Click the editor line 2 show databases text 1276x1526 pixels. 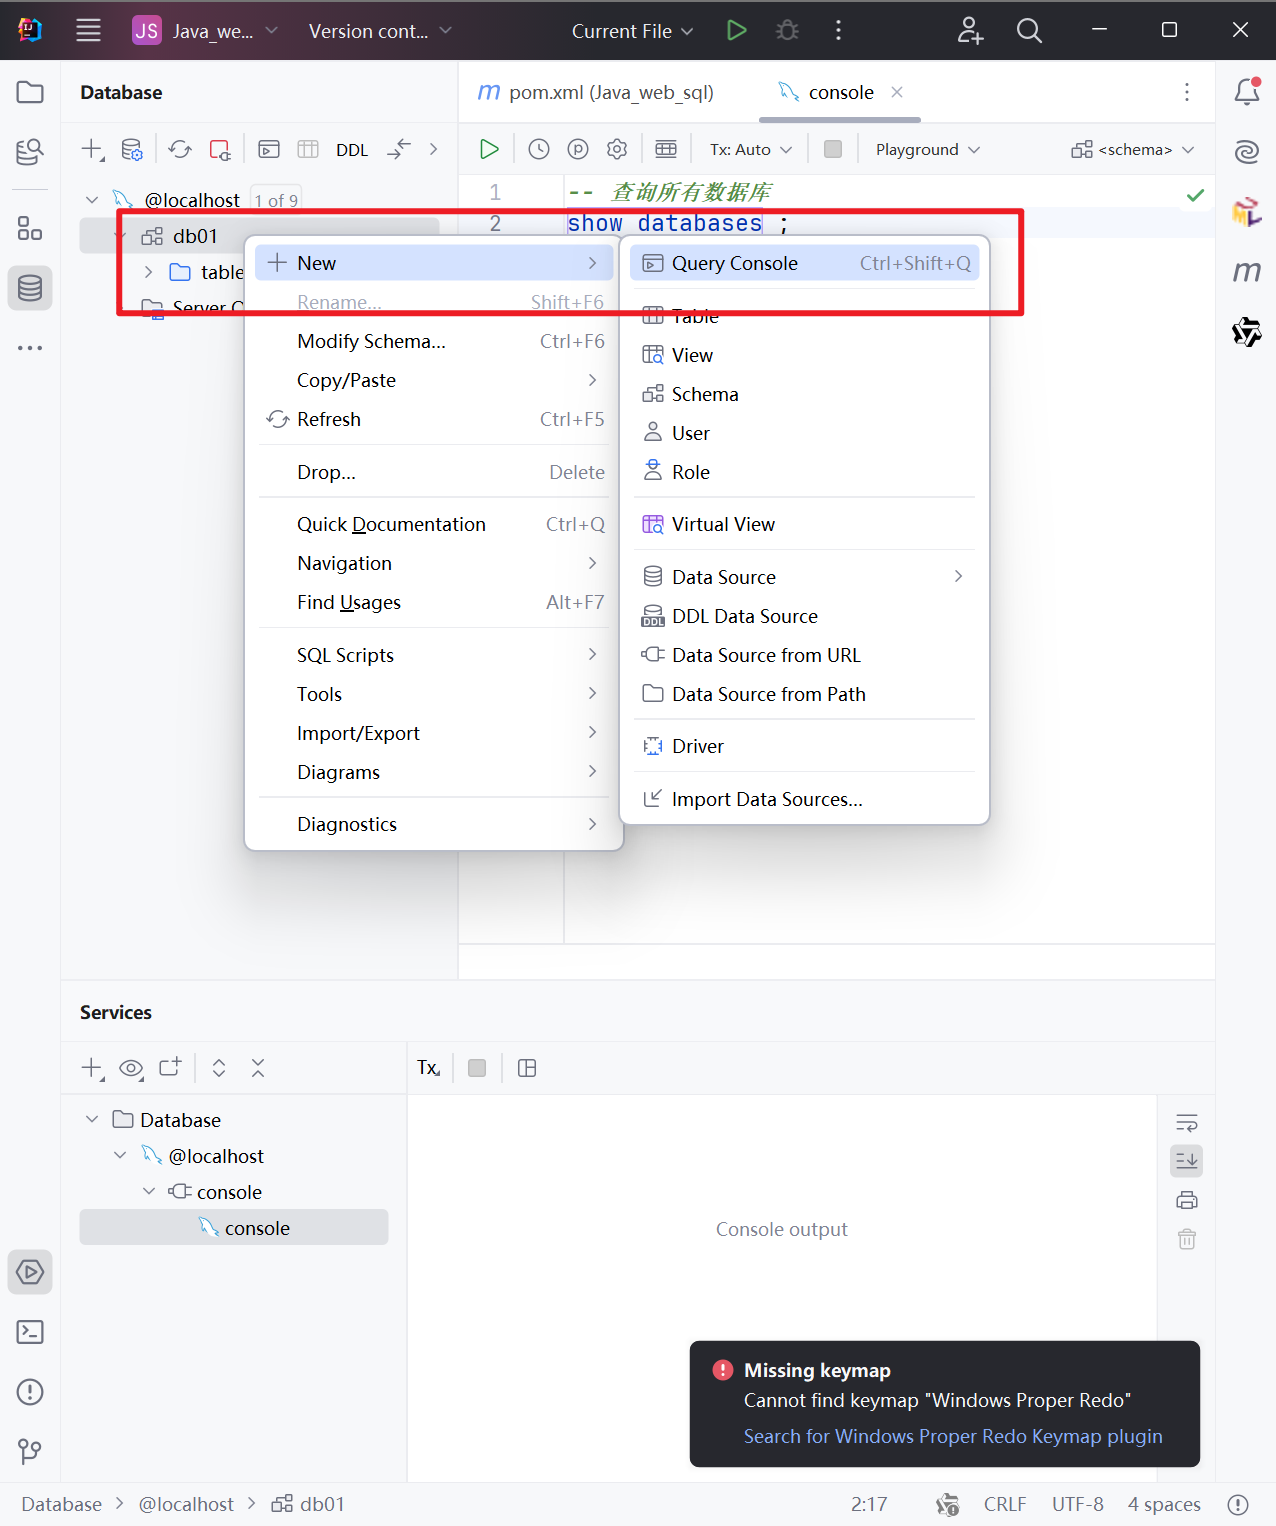click(665, 223)
